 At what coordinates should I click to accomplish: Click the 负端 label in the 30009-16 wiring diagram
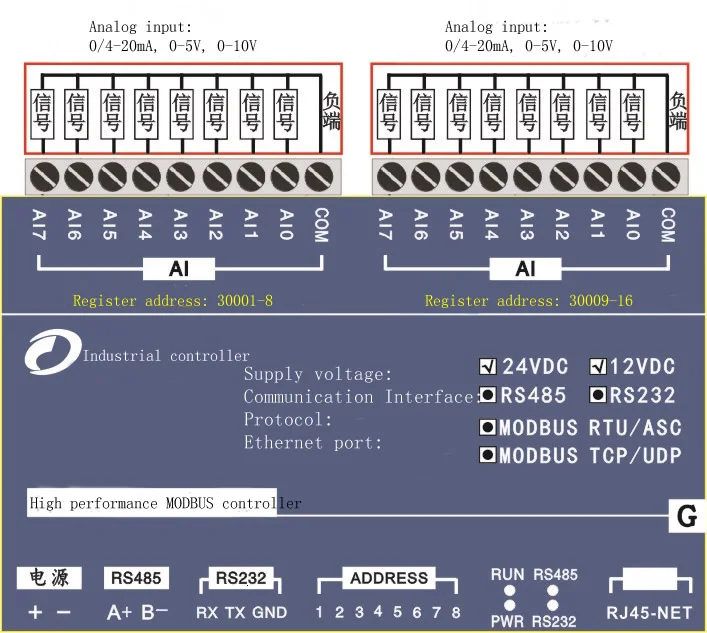678,111
